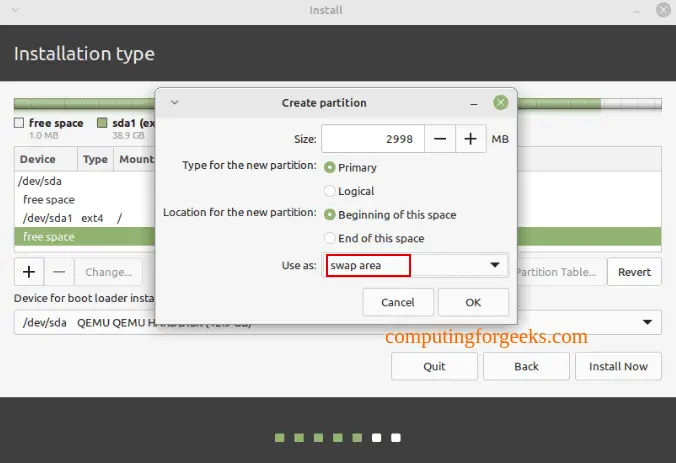
Task: Click the Mount column header
Action: [136, 159]
